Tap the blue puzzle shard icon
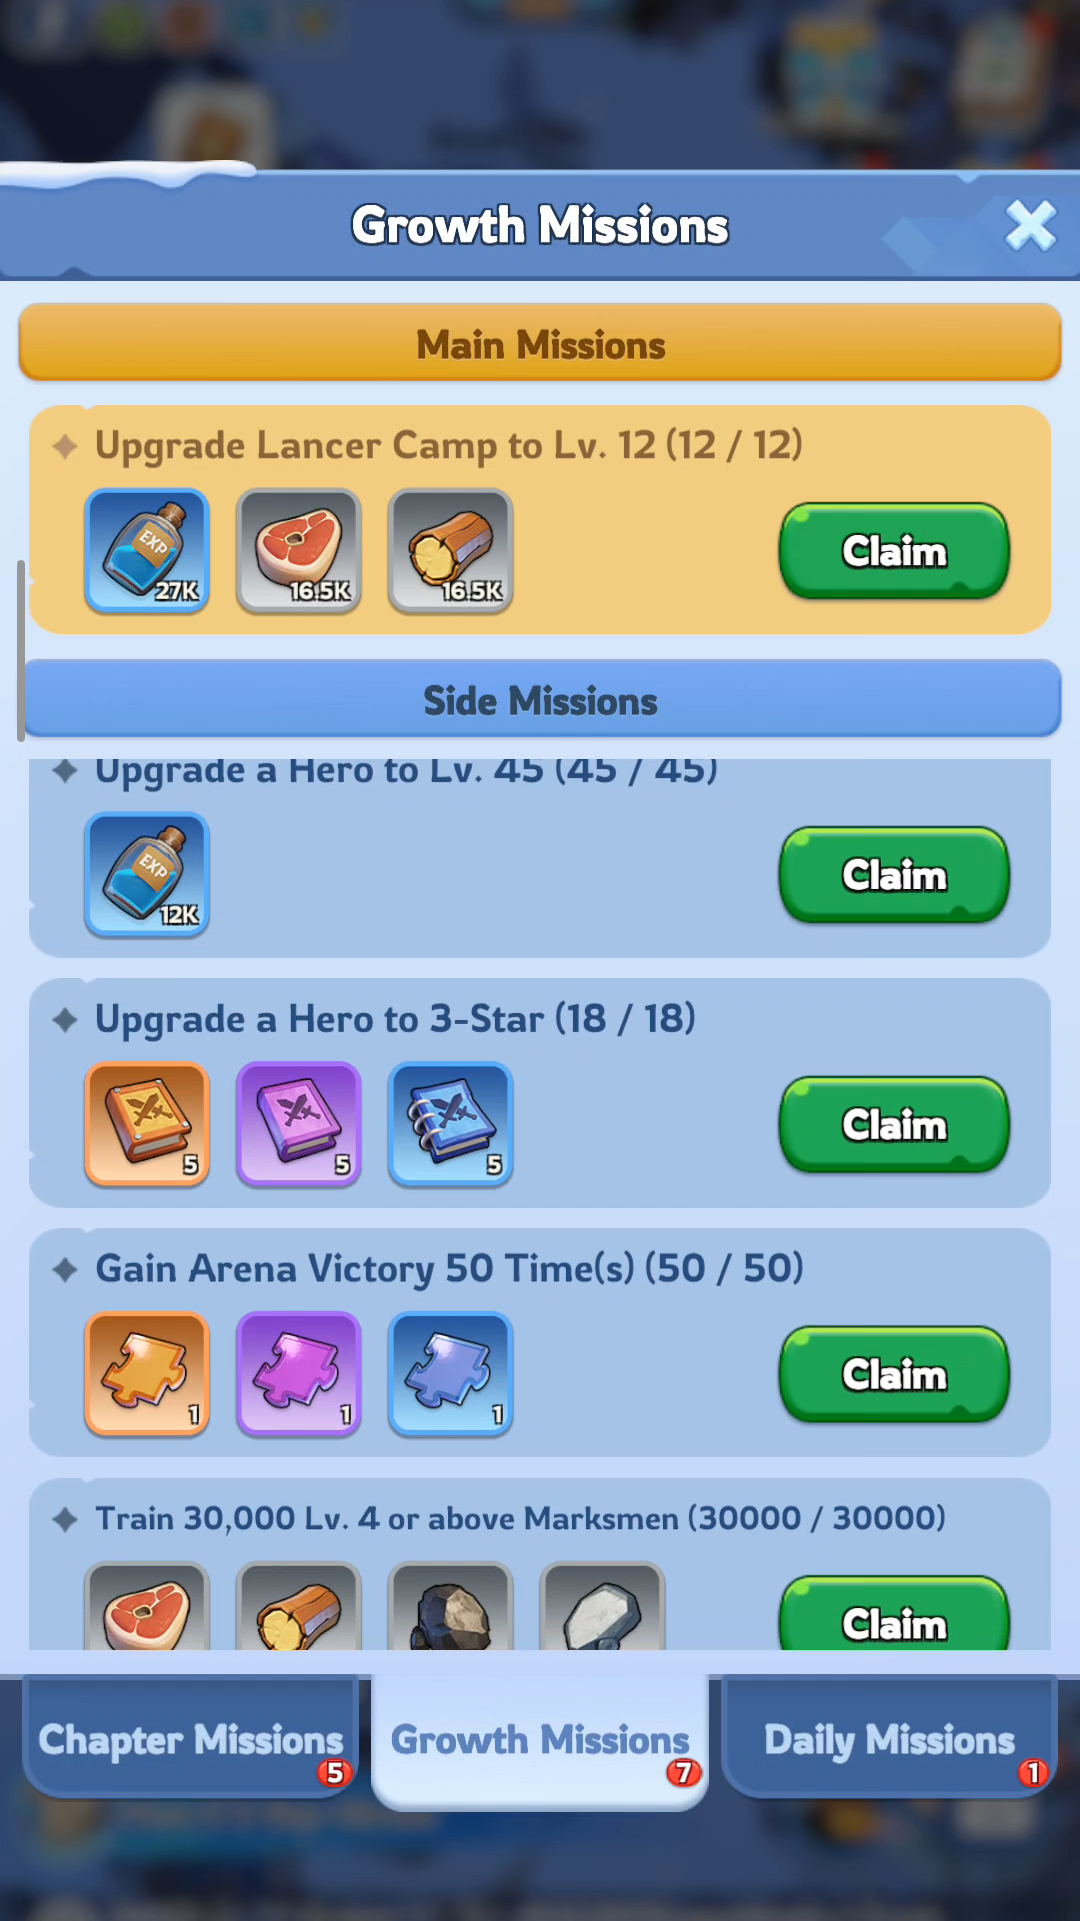Image resolution: width=1080 pixels, height=1921 pixels. [x=451, y=1375]
